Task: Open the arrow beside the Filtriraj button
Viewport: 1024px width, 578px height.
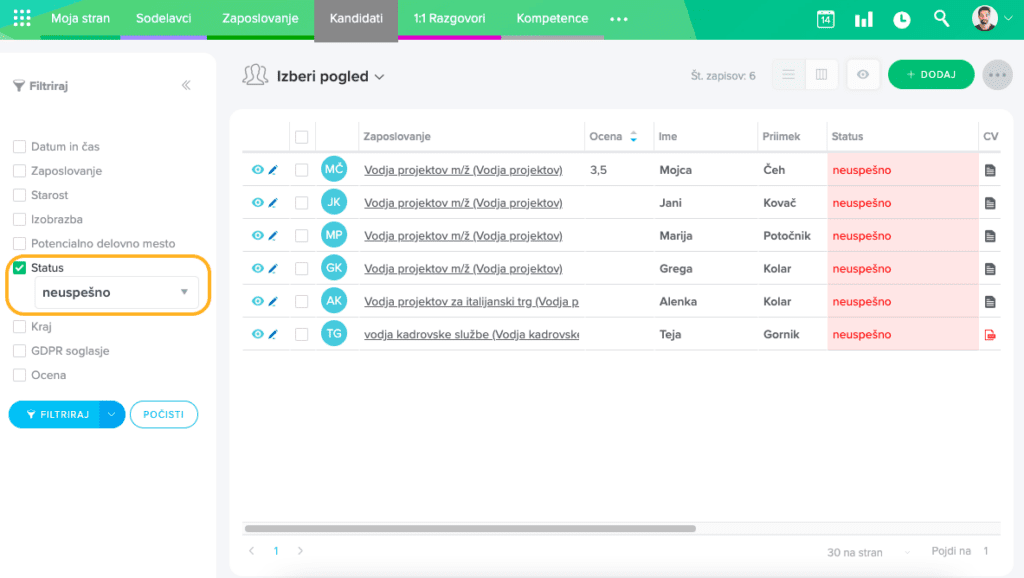Action: tap(112, 414)
